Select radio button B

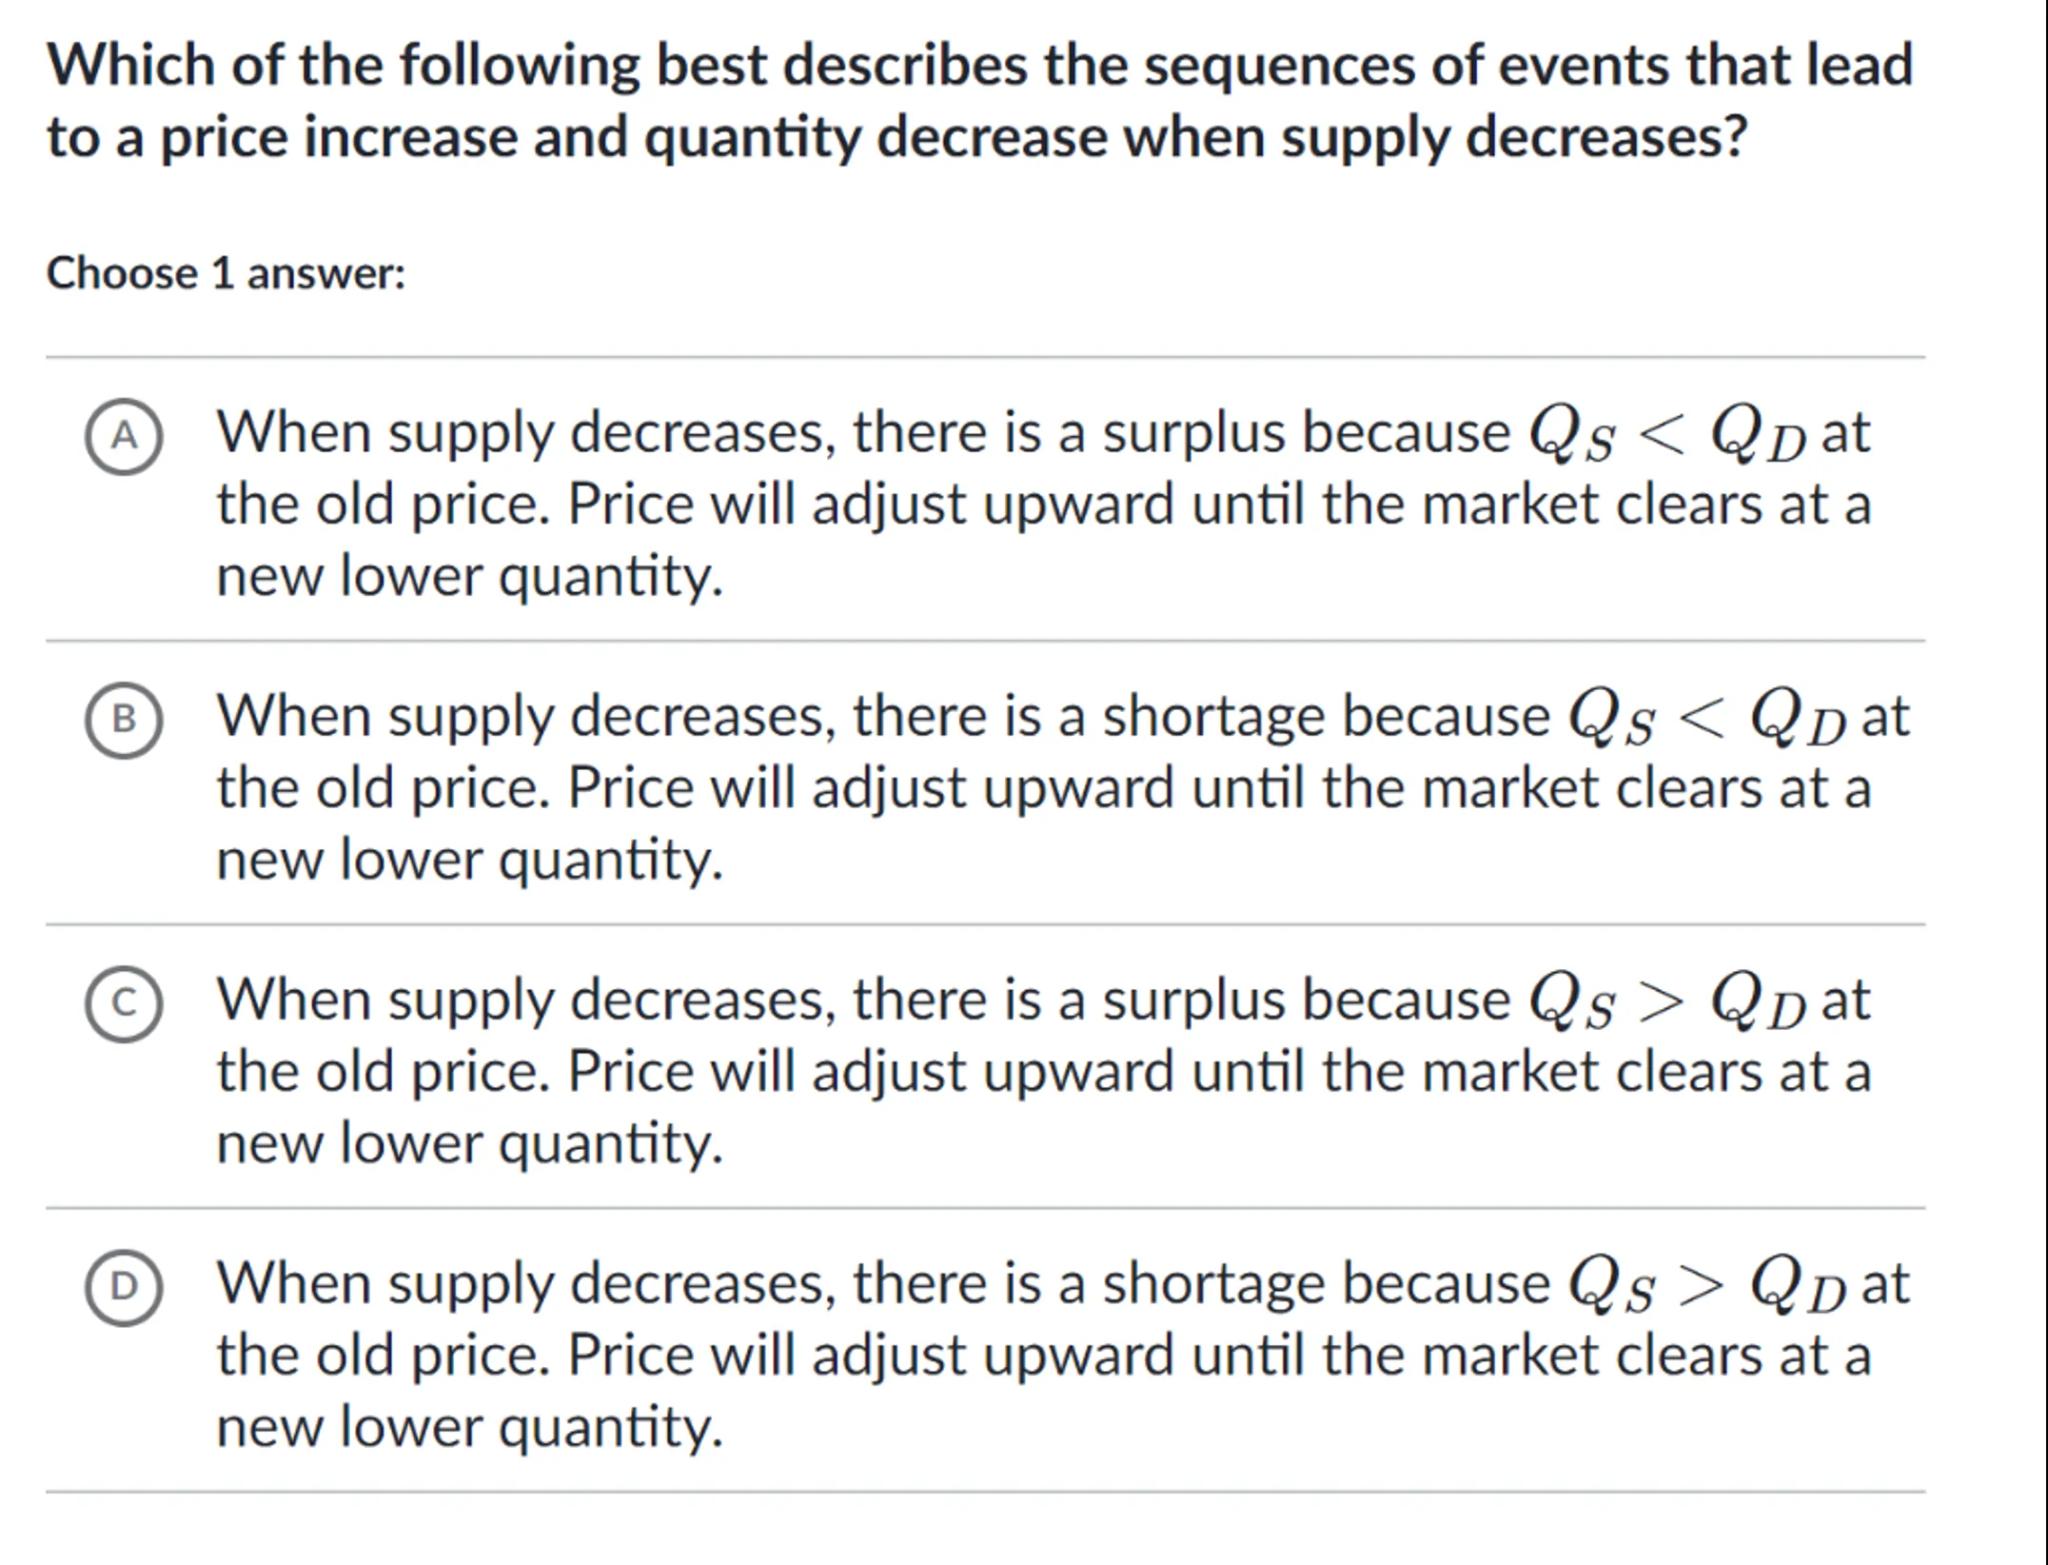pyautogui.click(x=123, y=719)
